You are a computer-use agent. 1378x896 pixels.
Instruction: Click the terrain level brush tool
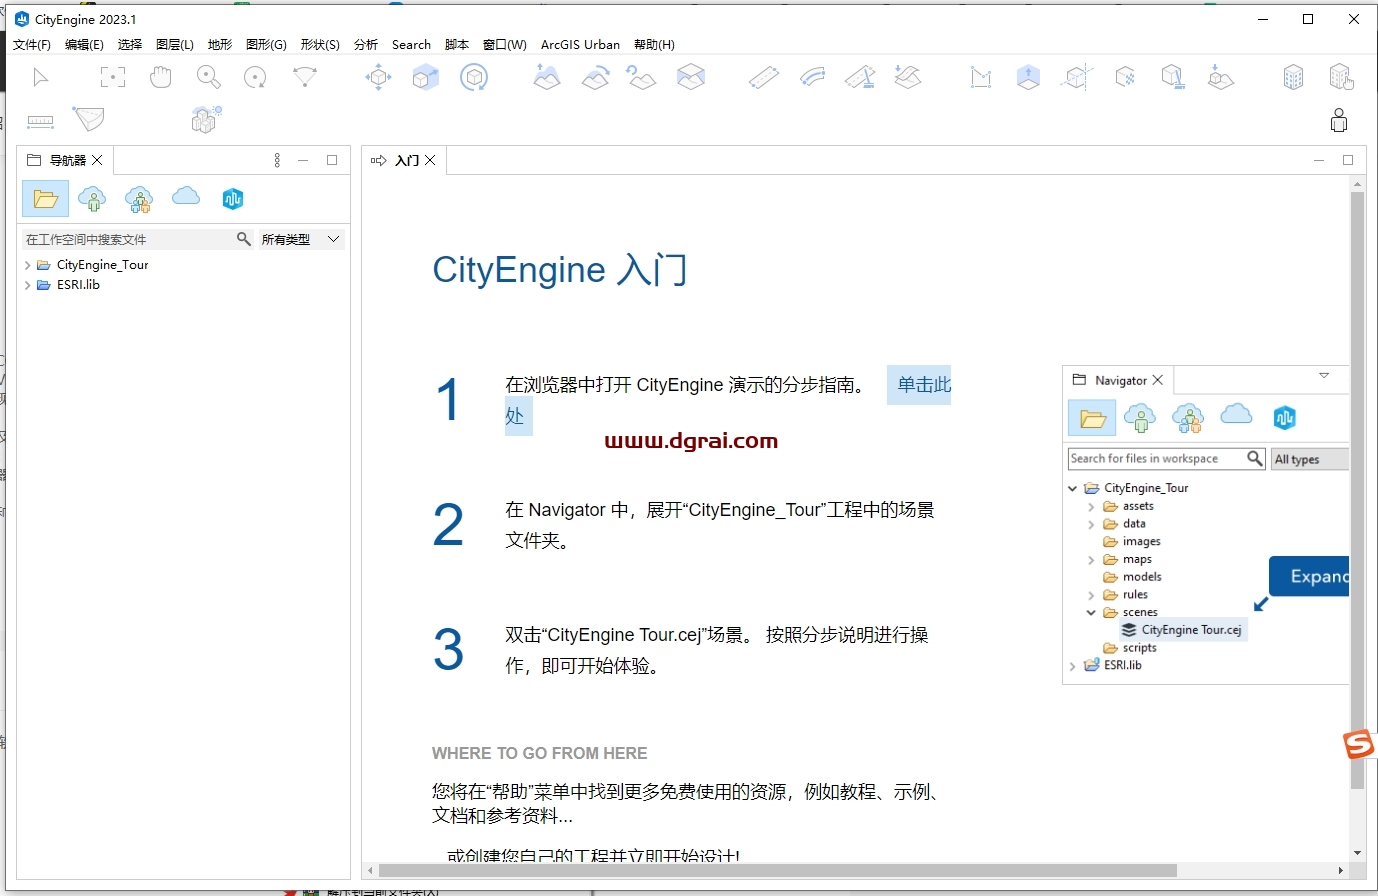point(595,77)
